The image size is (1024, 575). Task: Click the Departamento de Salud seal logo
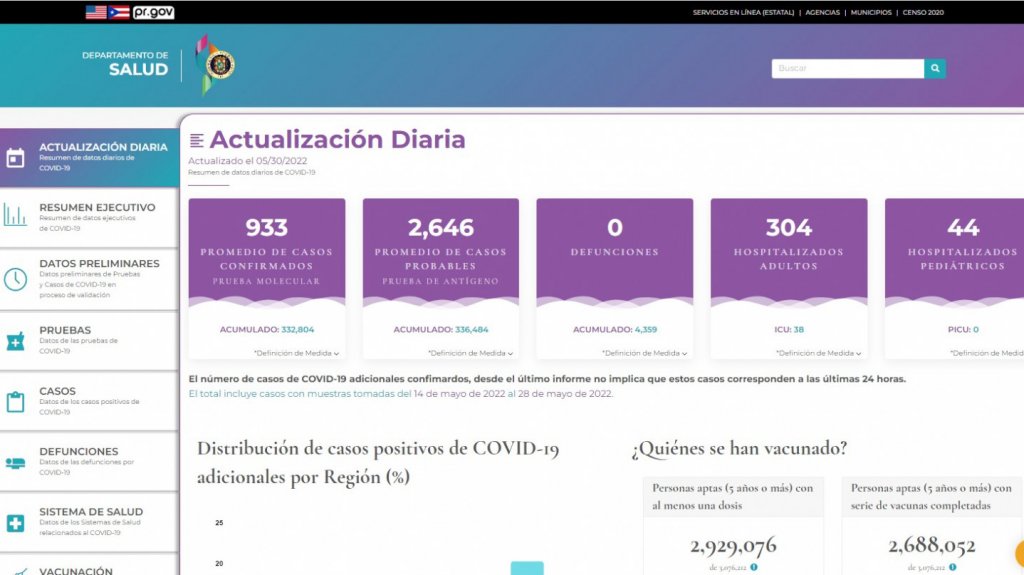[219, 65]
